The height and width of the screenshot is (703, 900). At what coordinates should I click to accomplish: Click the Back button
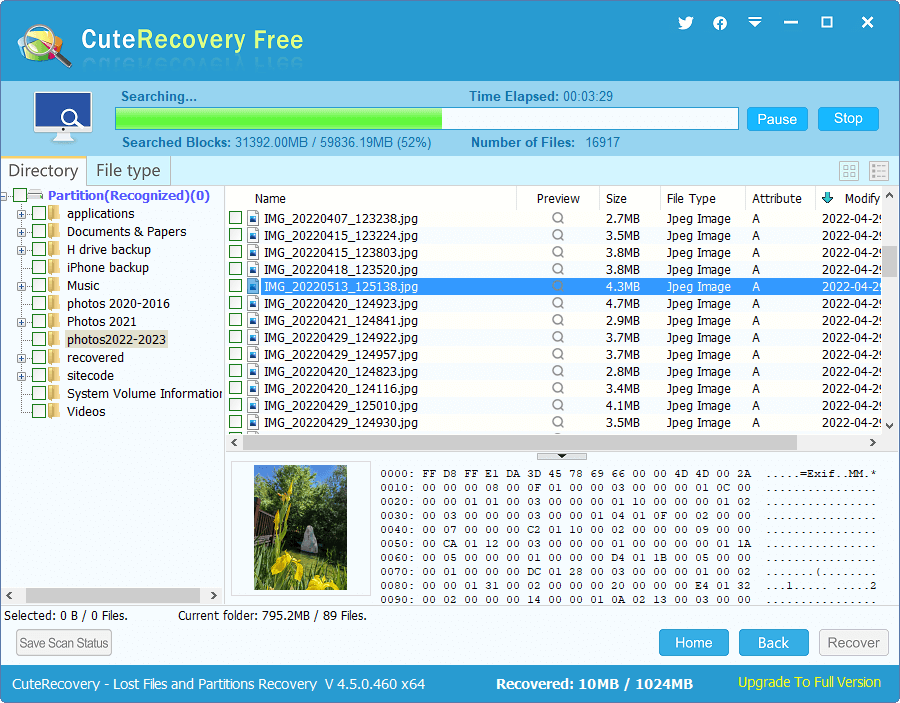click(773, 642)
